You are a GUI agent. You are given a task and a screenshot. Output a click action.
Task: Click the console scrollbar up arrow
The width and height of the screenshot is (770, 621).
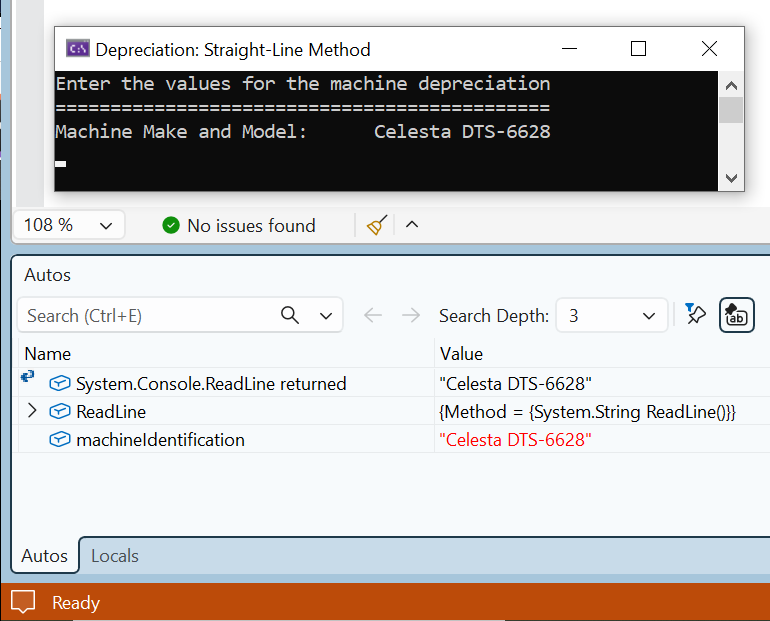pyautogui.click(x=731, y=86)
